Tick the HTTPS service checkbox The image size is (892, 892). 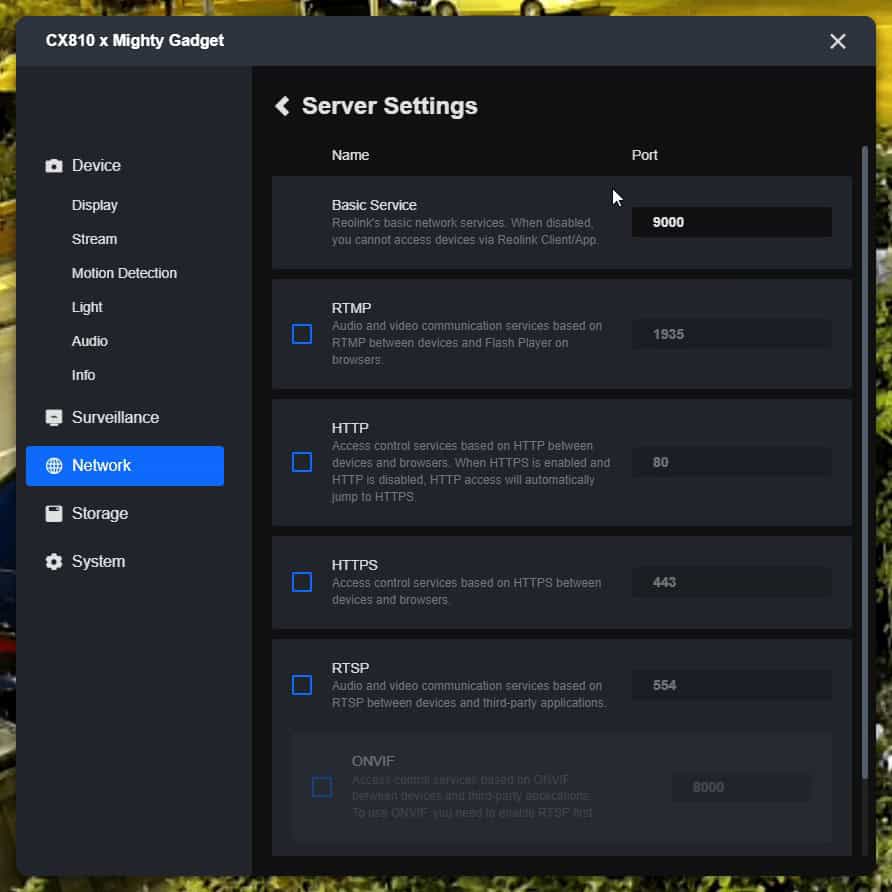302,582
